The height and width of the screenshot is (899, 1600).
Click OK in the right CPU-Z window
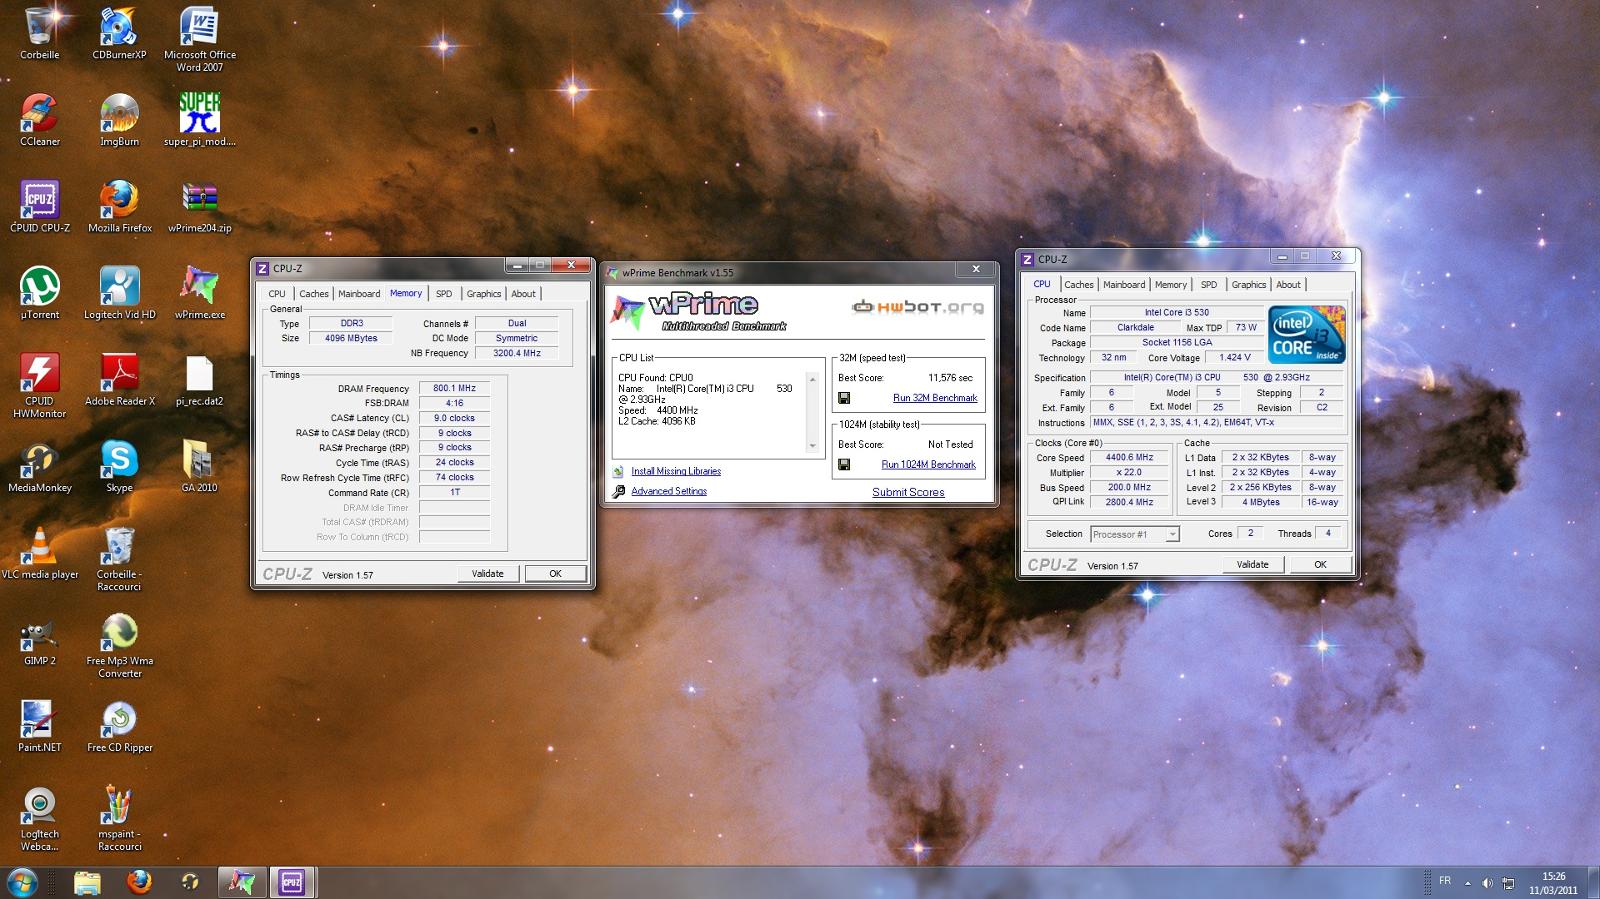pyautogui.click(x=1320, y=565)
